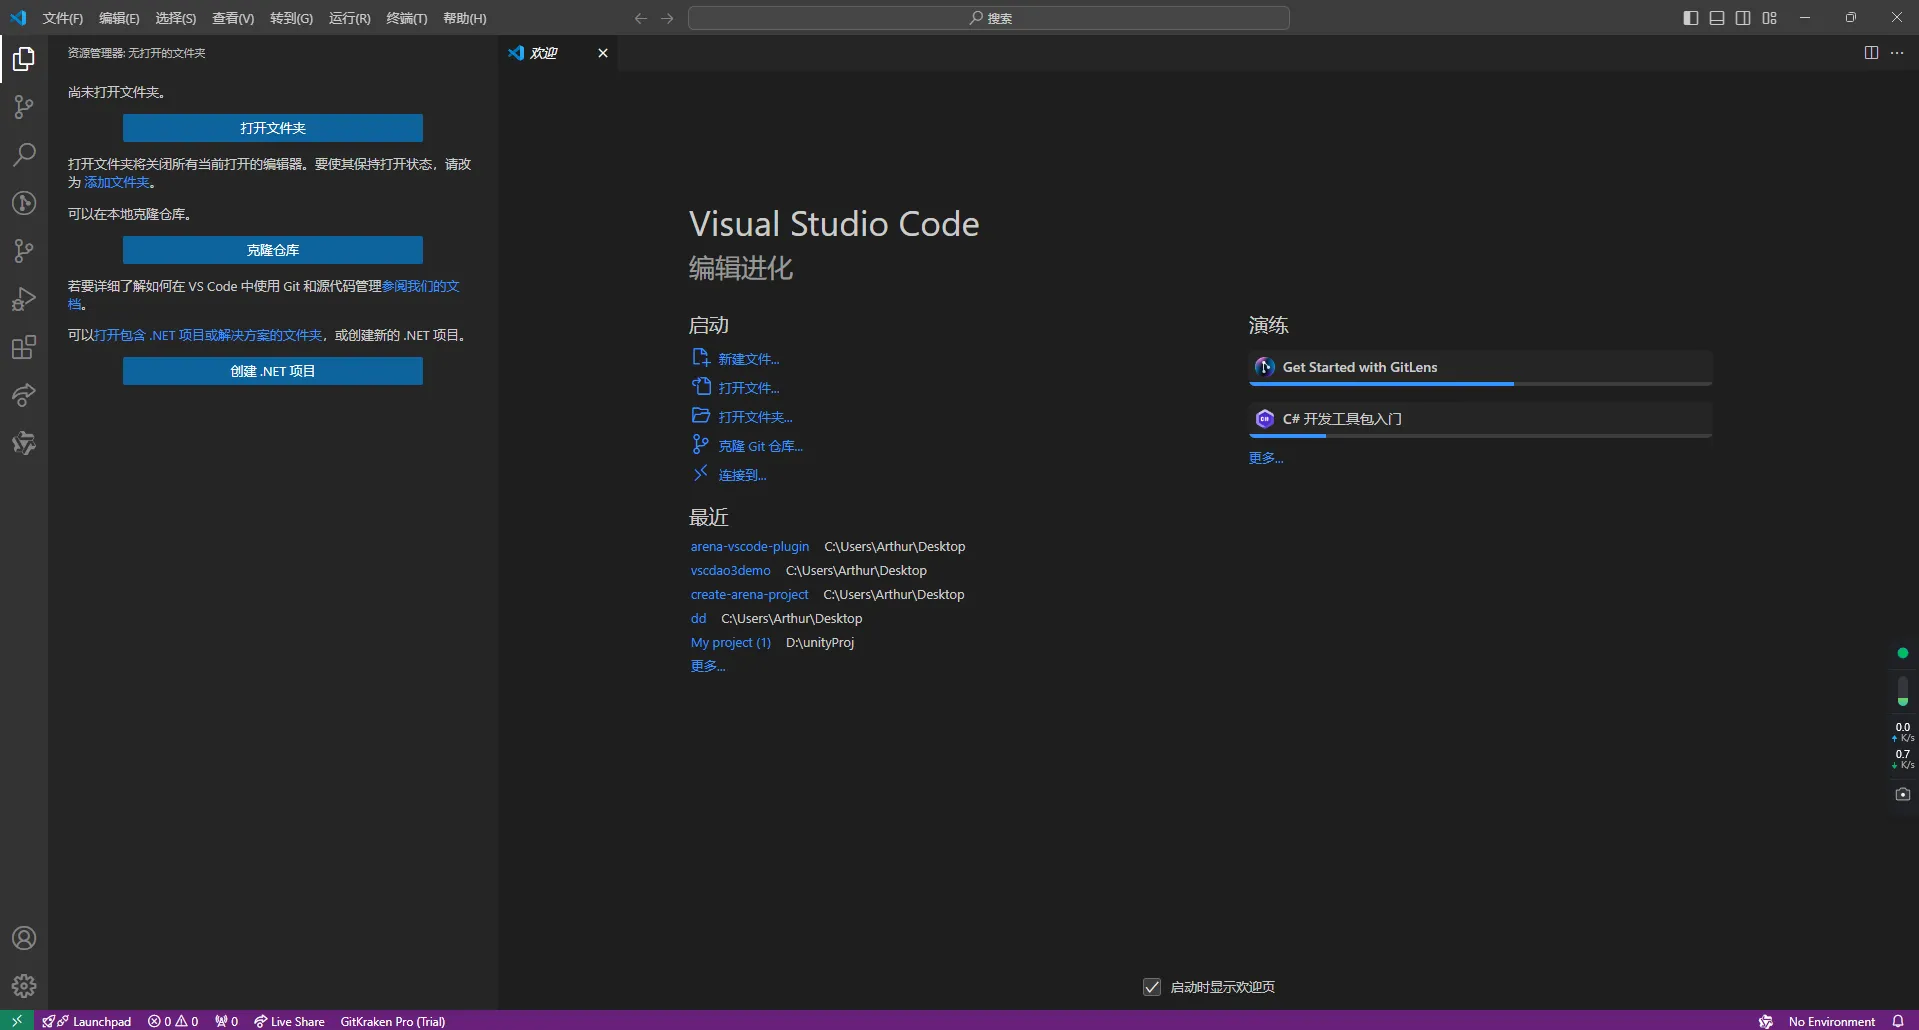Open the Manage gear icon
The width and height of the screenshot is (1919, 1030).
click(24, 986)
